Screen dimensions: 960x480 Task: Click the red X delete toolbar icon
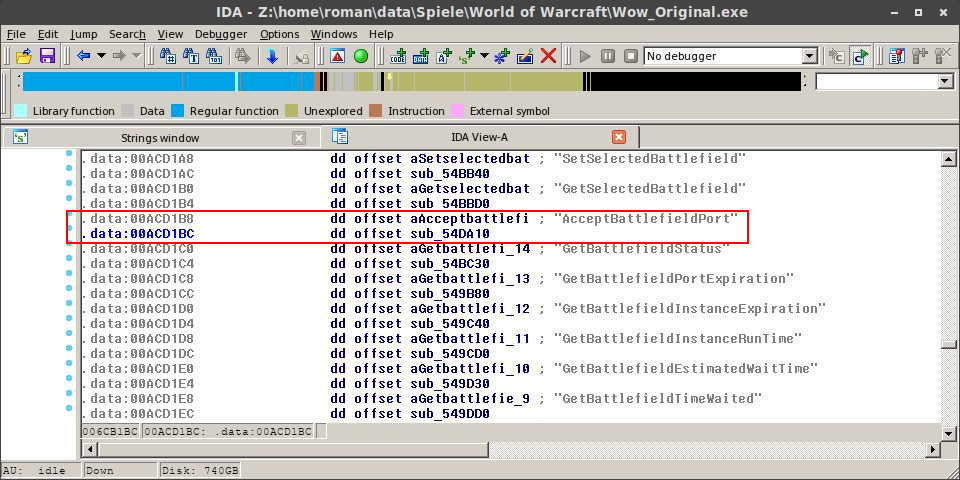549,56
